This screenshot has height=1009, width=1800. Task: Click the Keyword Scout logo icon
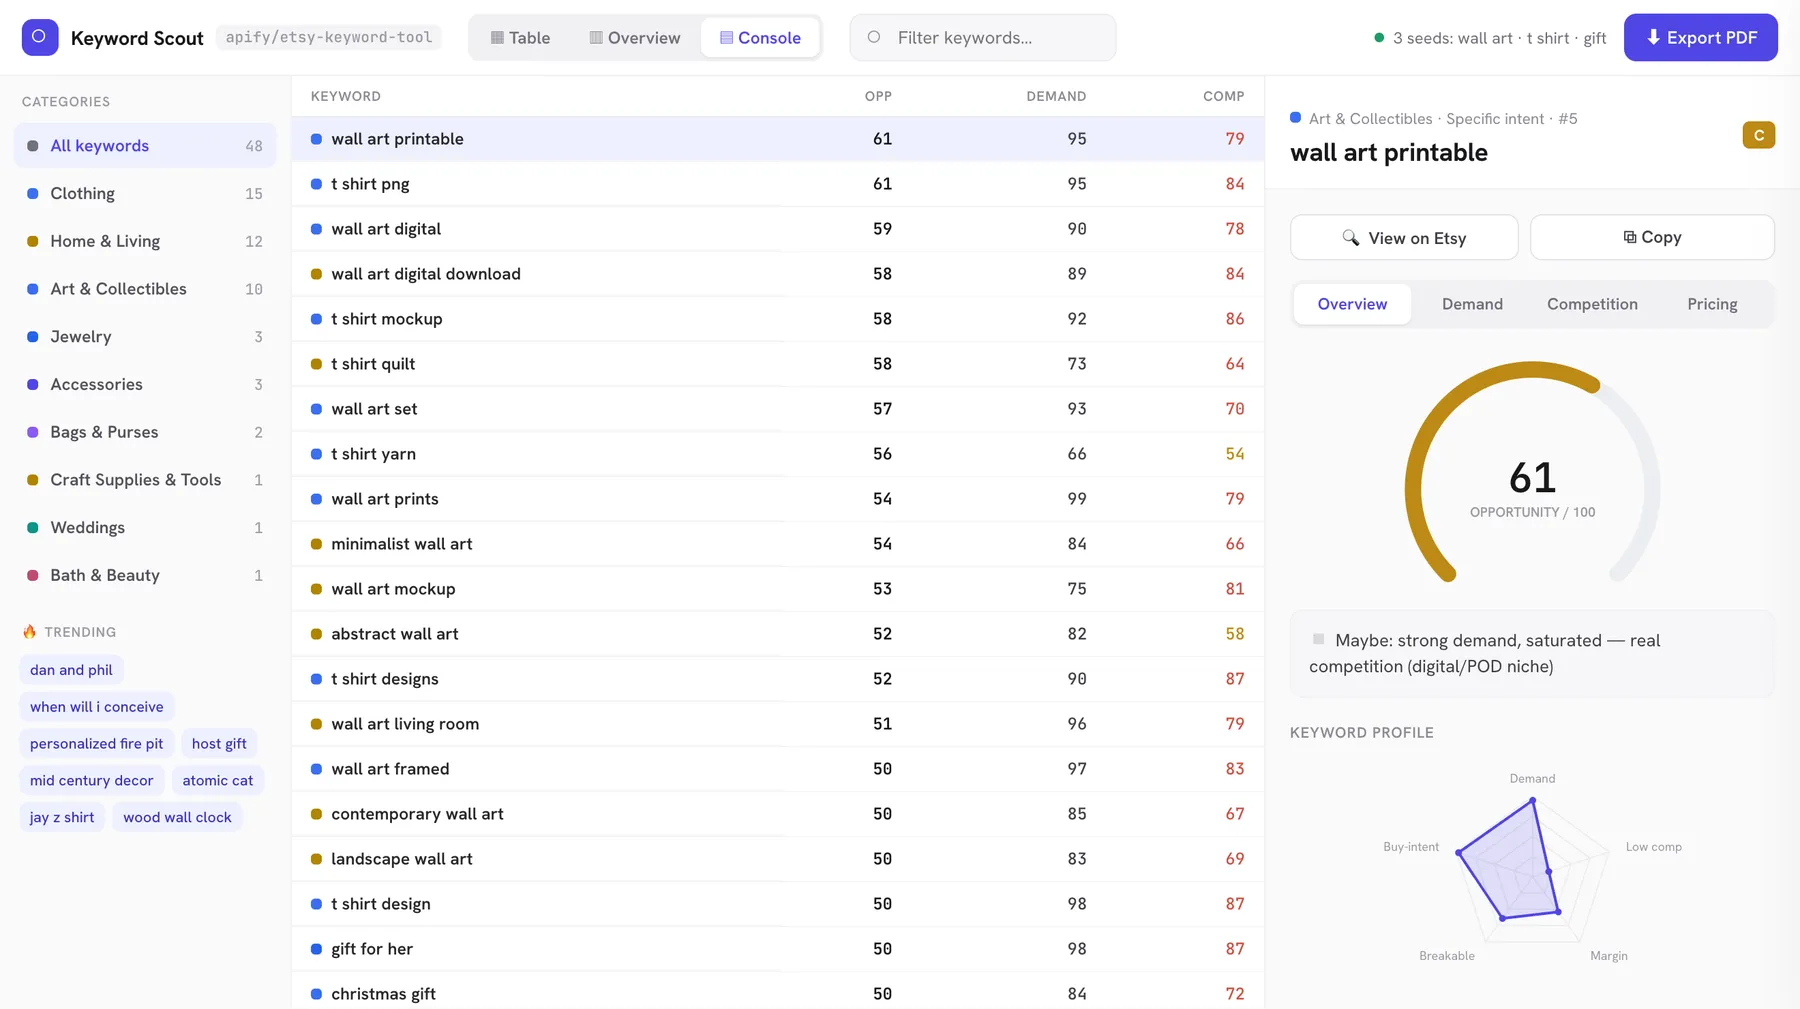click(x=40, y=37)
